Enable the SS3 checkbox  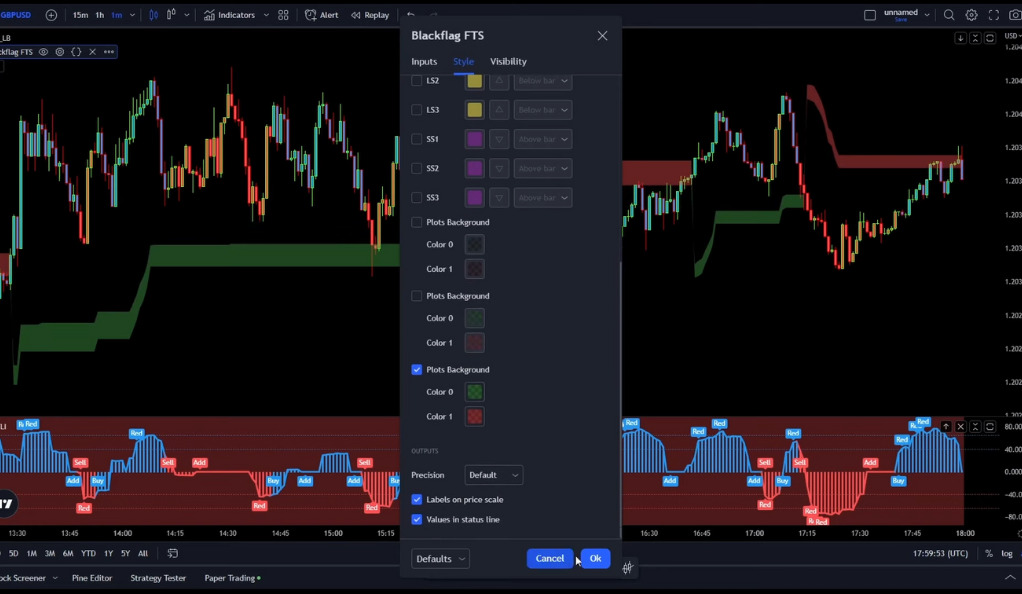click(416, 198)
